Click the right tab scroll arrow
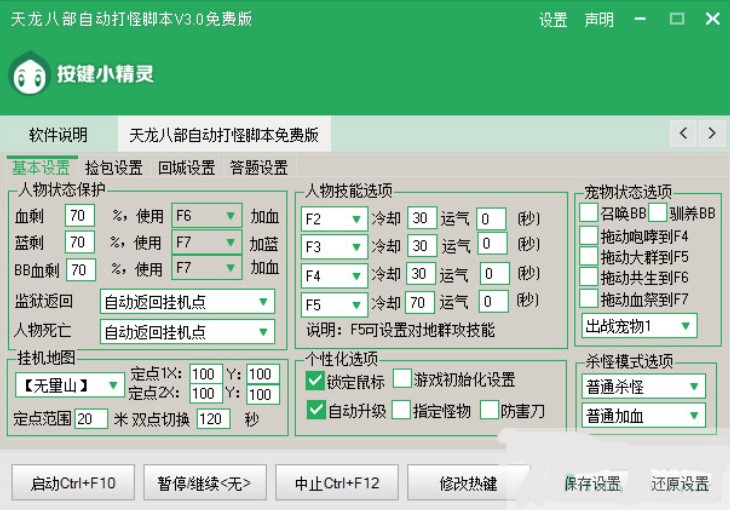The width and height of the screenshot is (730, 510). point(711,134)
